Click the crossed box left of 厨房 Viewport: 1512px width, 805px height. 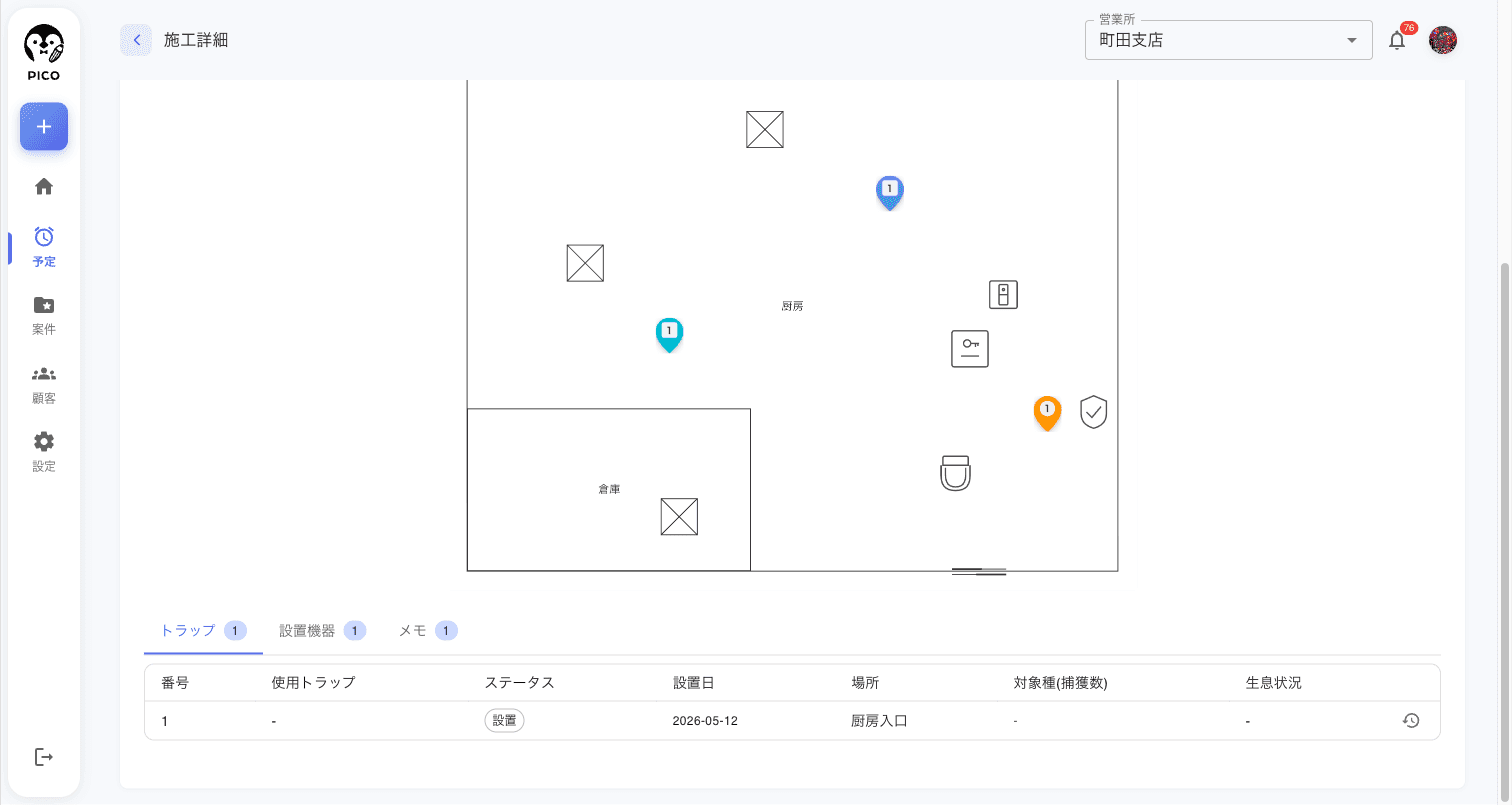[x=585, y=263]
